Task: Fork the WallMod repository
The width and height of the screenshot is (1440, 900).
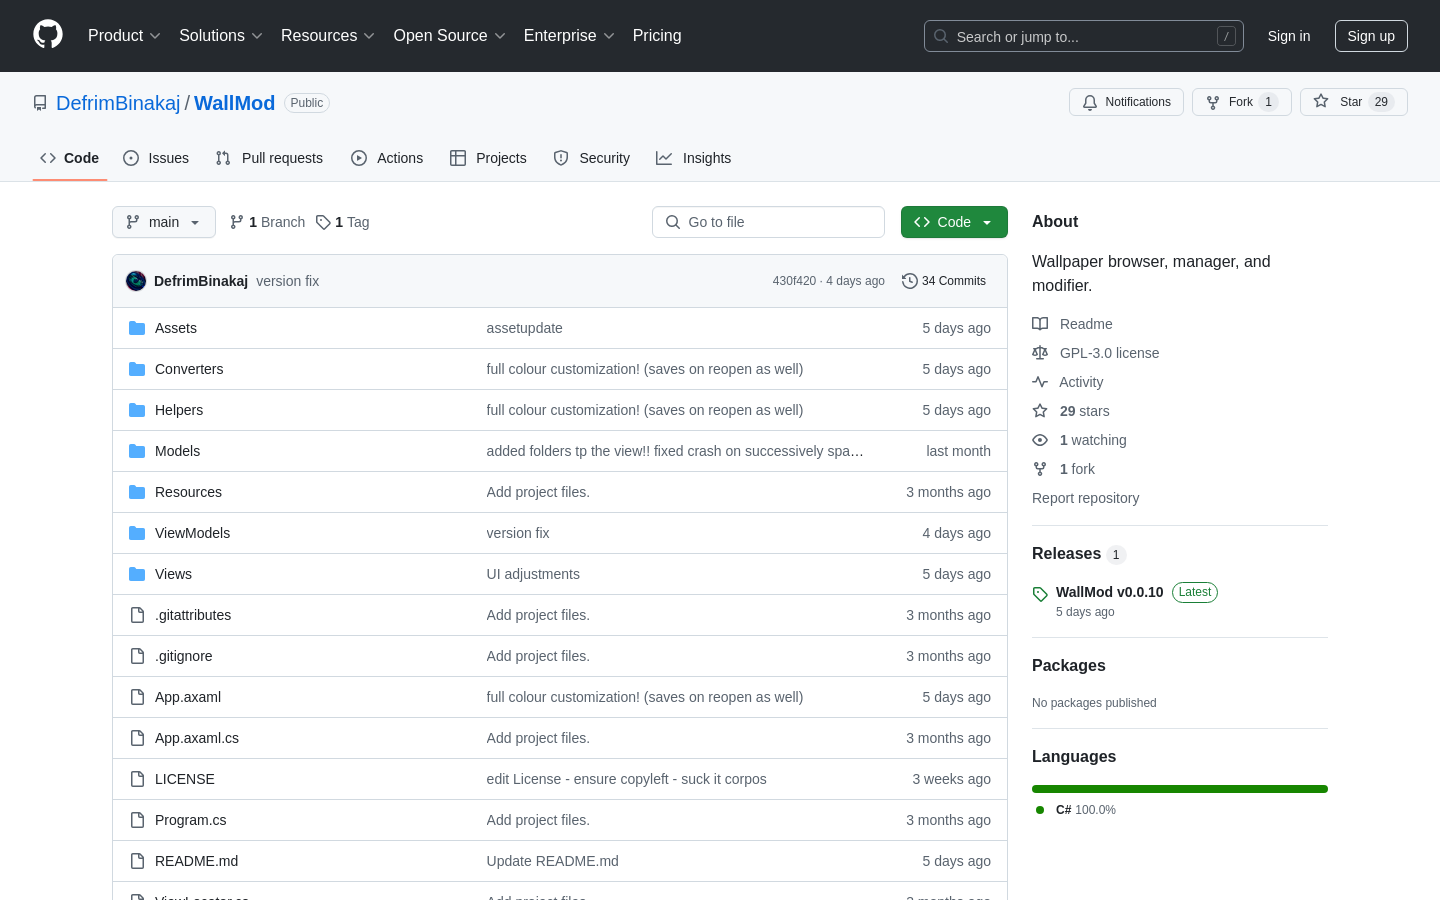Action: [1241, 102]
